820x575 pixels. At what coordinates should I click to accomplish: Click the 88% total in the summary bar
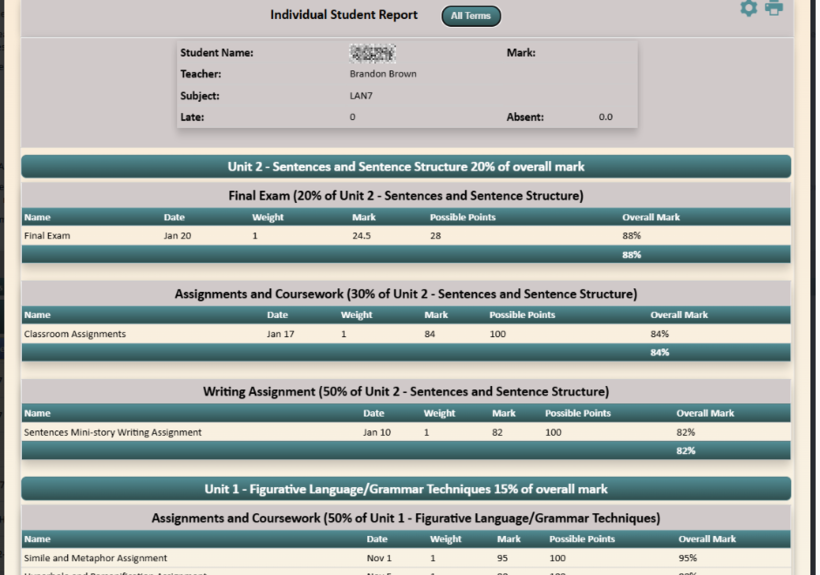coord(631,255)
